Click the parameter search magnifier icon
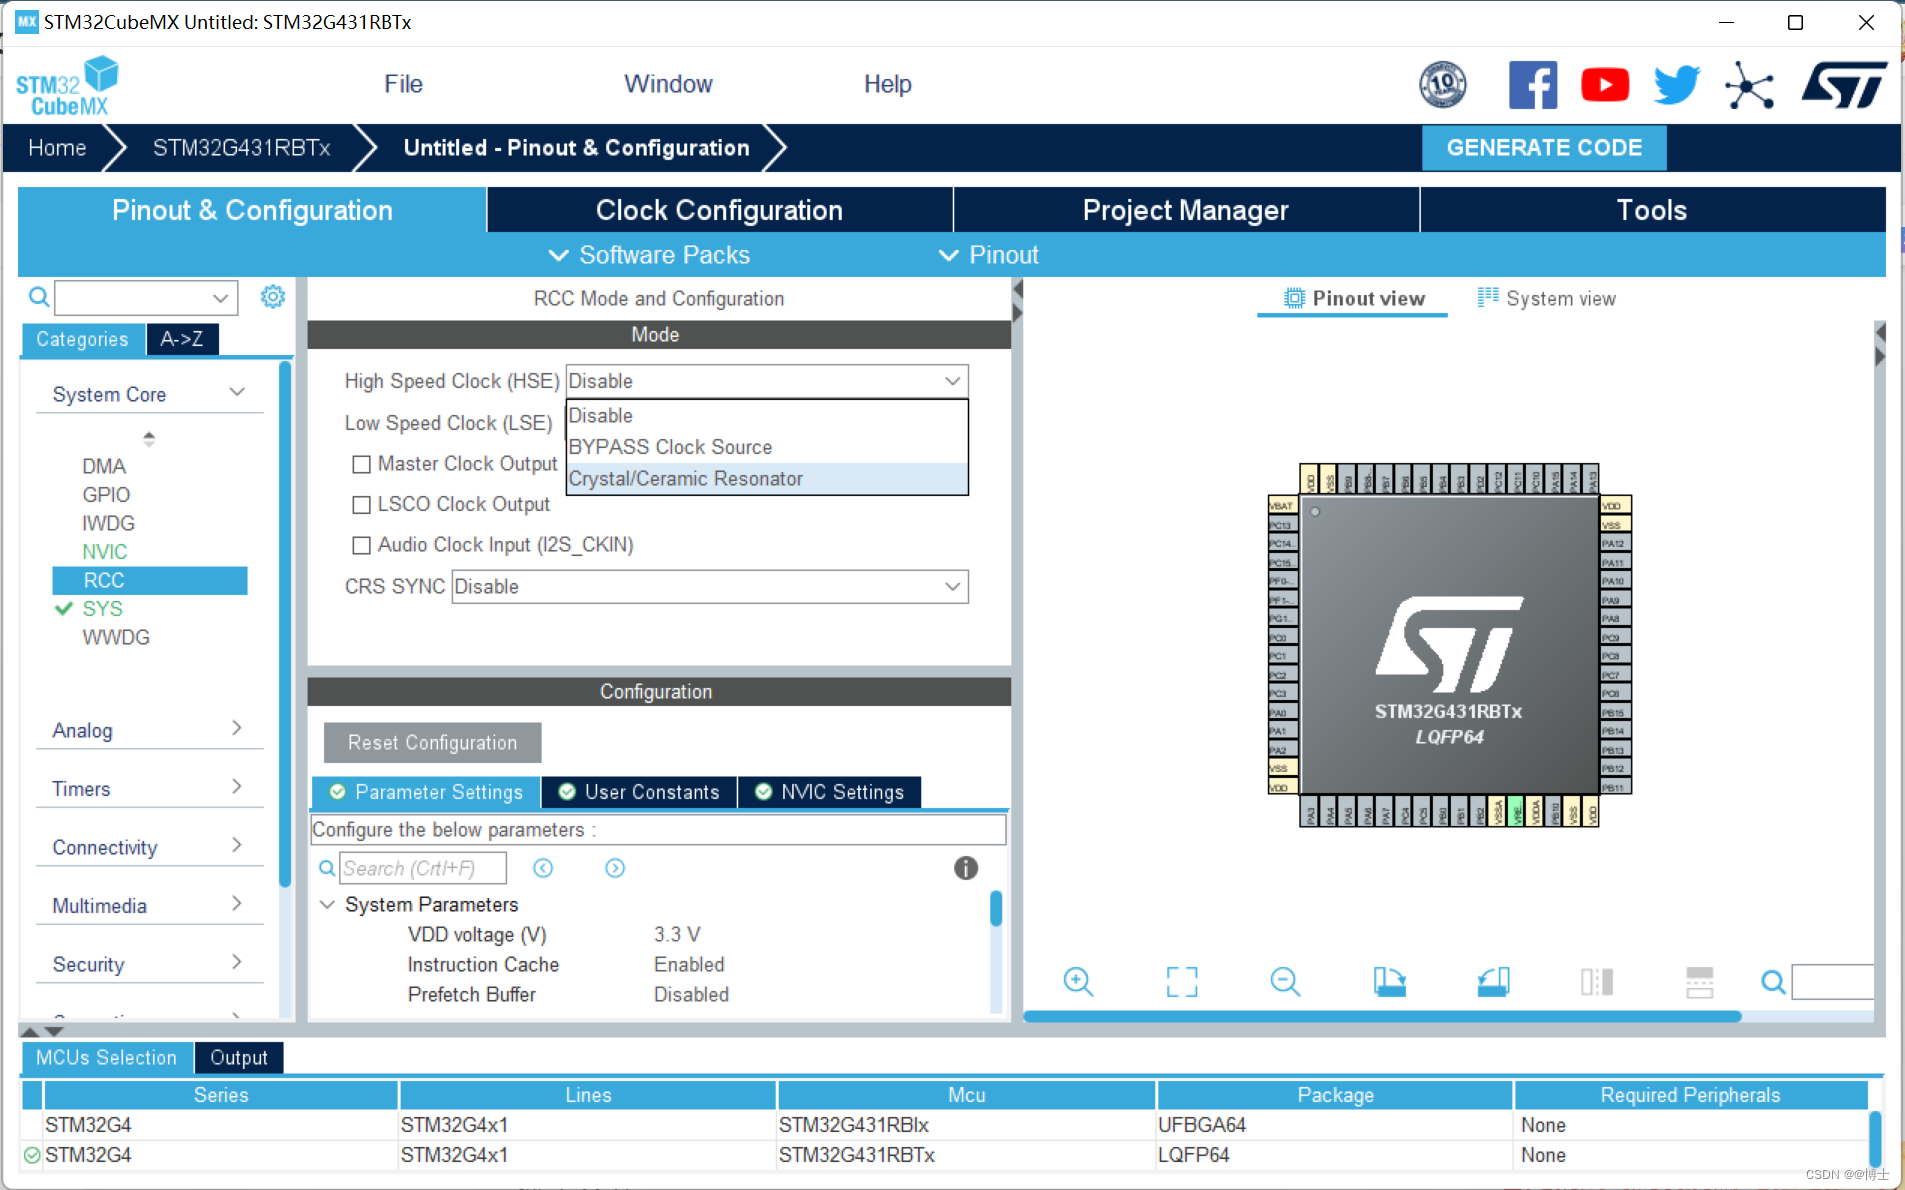This screenshot has width=1905, height=1190. [326, 868]
